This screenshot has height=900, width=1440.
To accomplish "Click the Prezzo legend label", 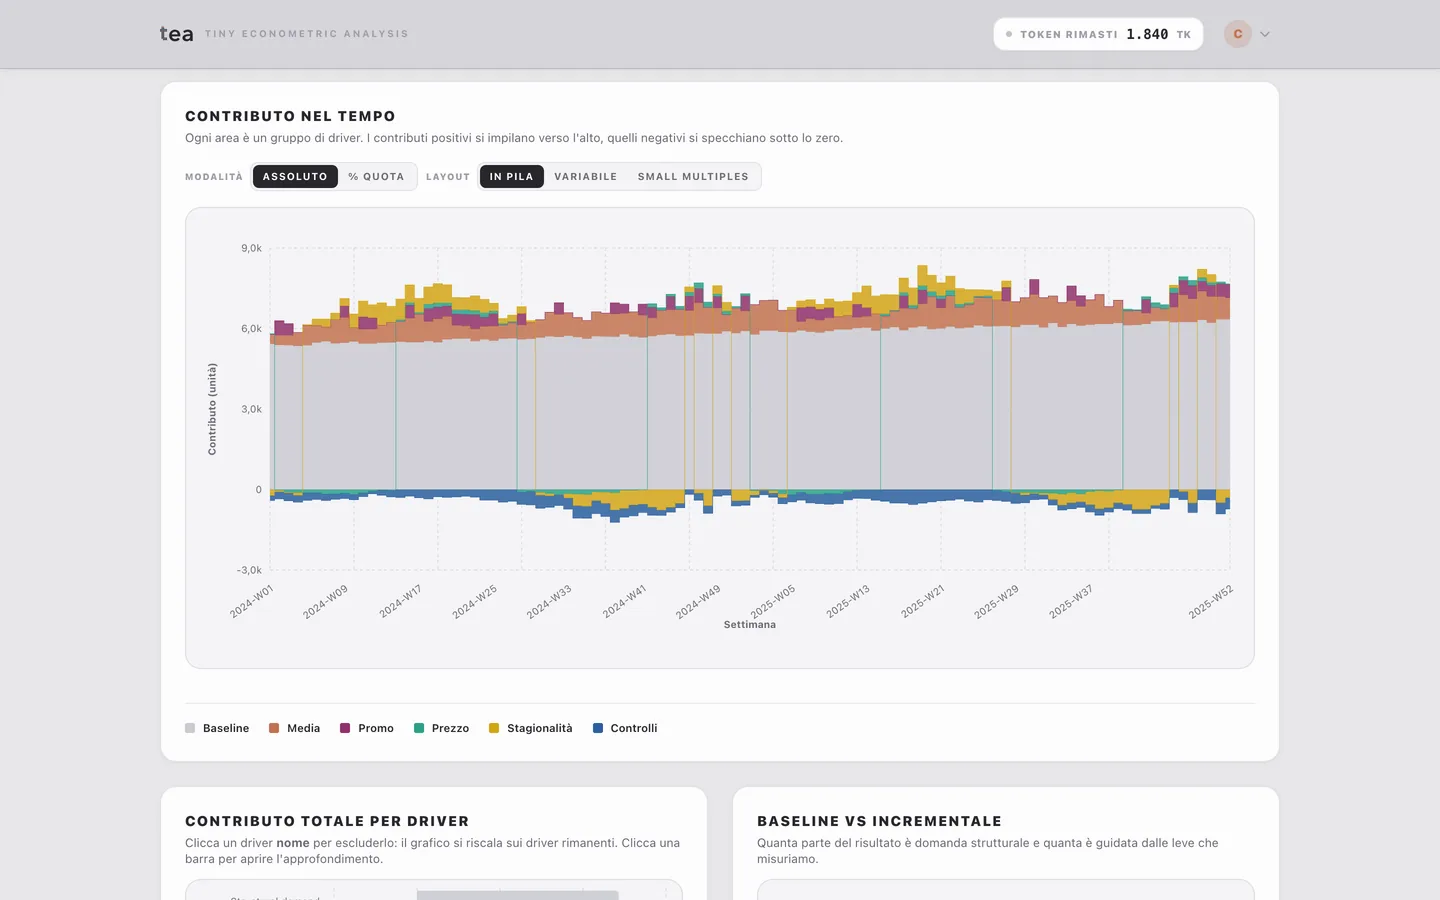I will (450, 728).
